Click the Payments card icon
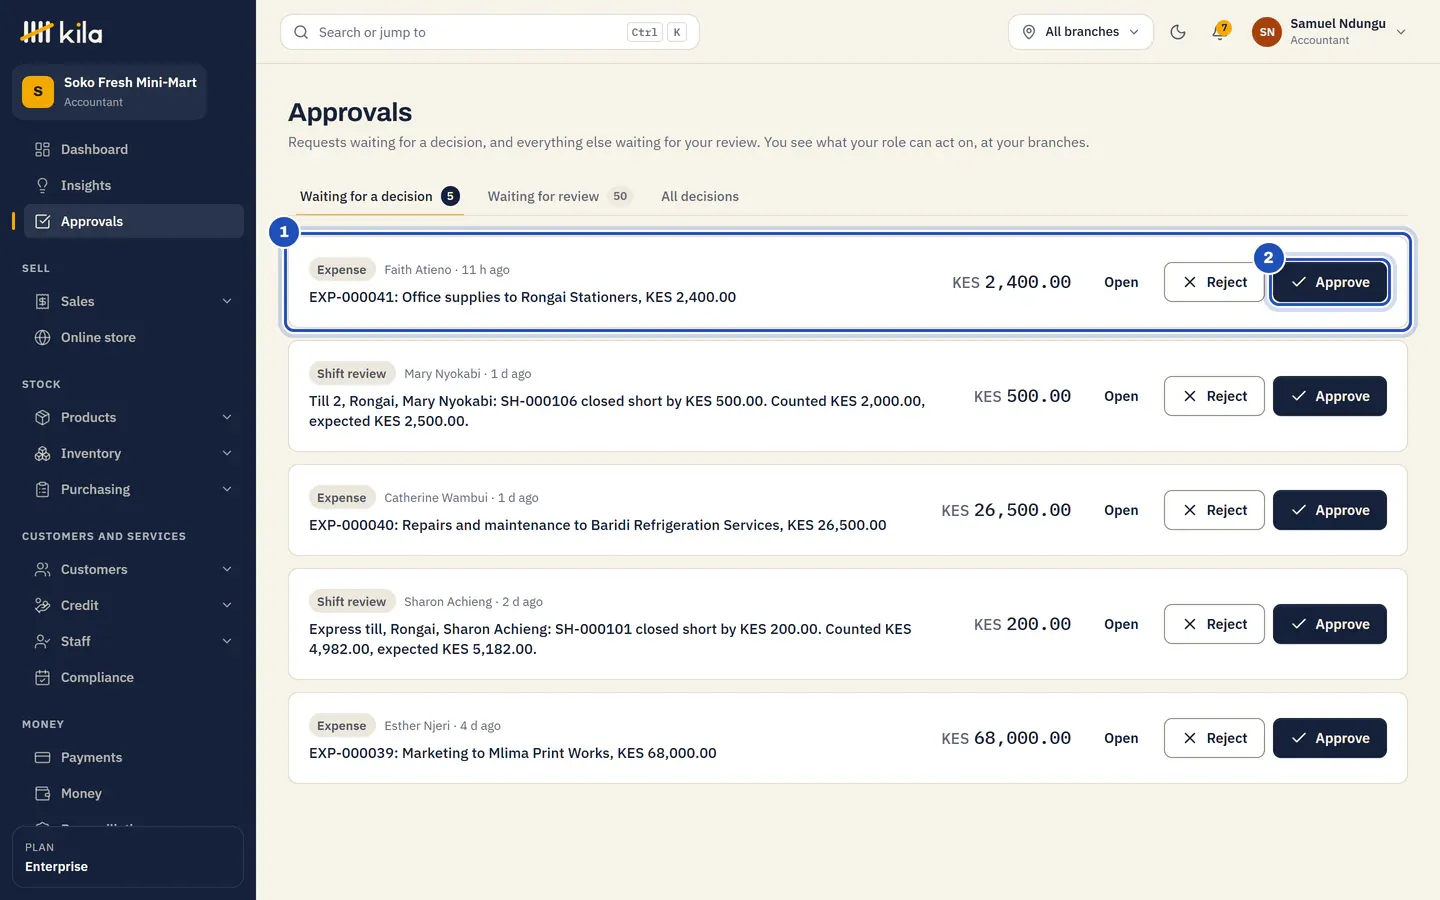The width and height of the screenshot is (1440, 900). 42,758
